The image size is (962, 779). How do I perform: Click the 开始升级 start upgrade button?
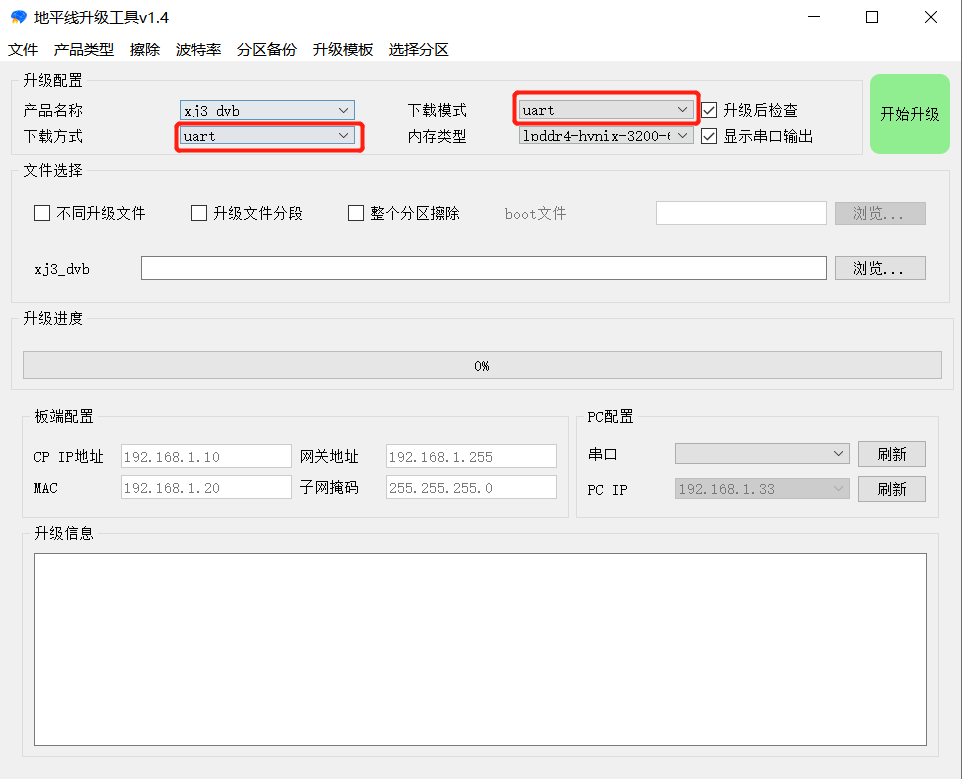(x=909, y=114)
